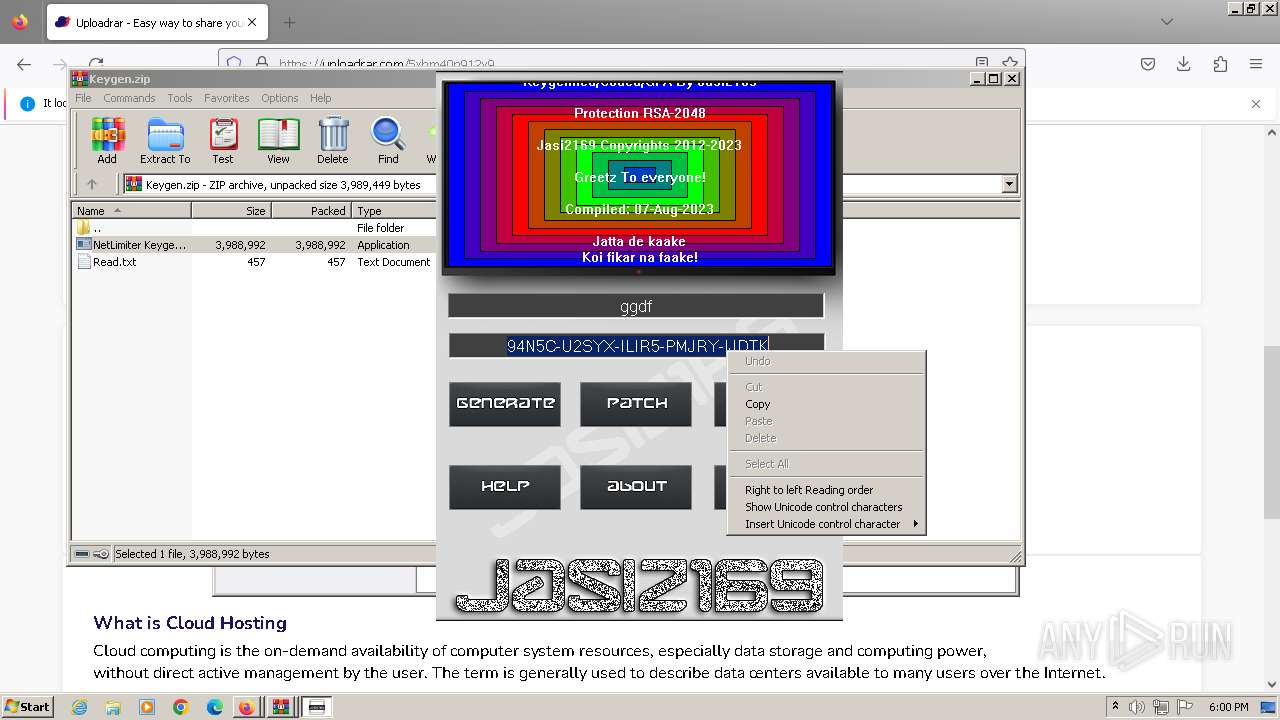Click the Add archive toolbar icon
This screenshot has height=720, width=1280.
point(107,140)
